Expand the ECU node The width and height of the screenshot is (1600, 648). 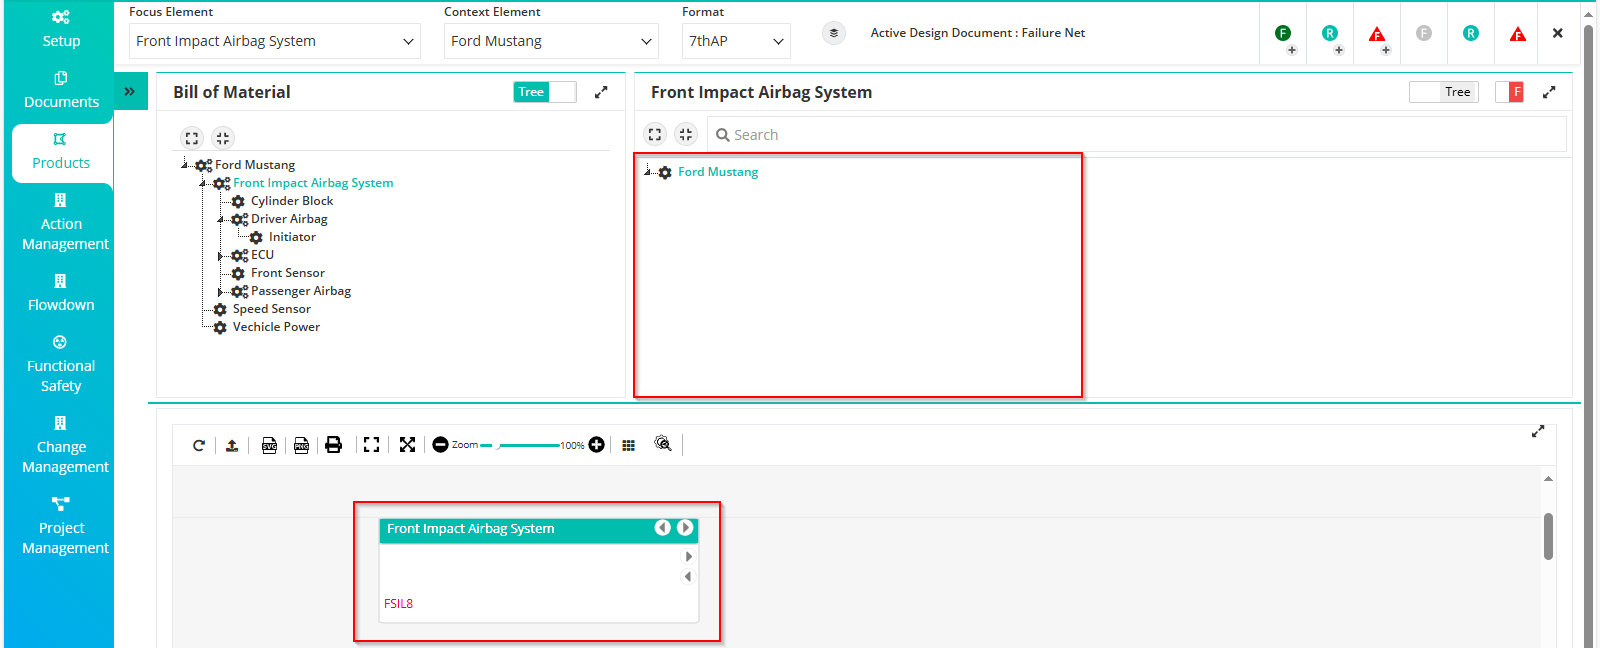point(221,256)
